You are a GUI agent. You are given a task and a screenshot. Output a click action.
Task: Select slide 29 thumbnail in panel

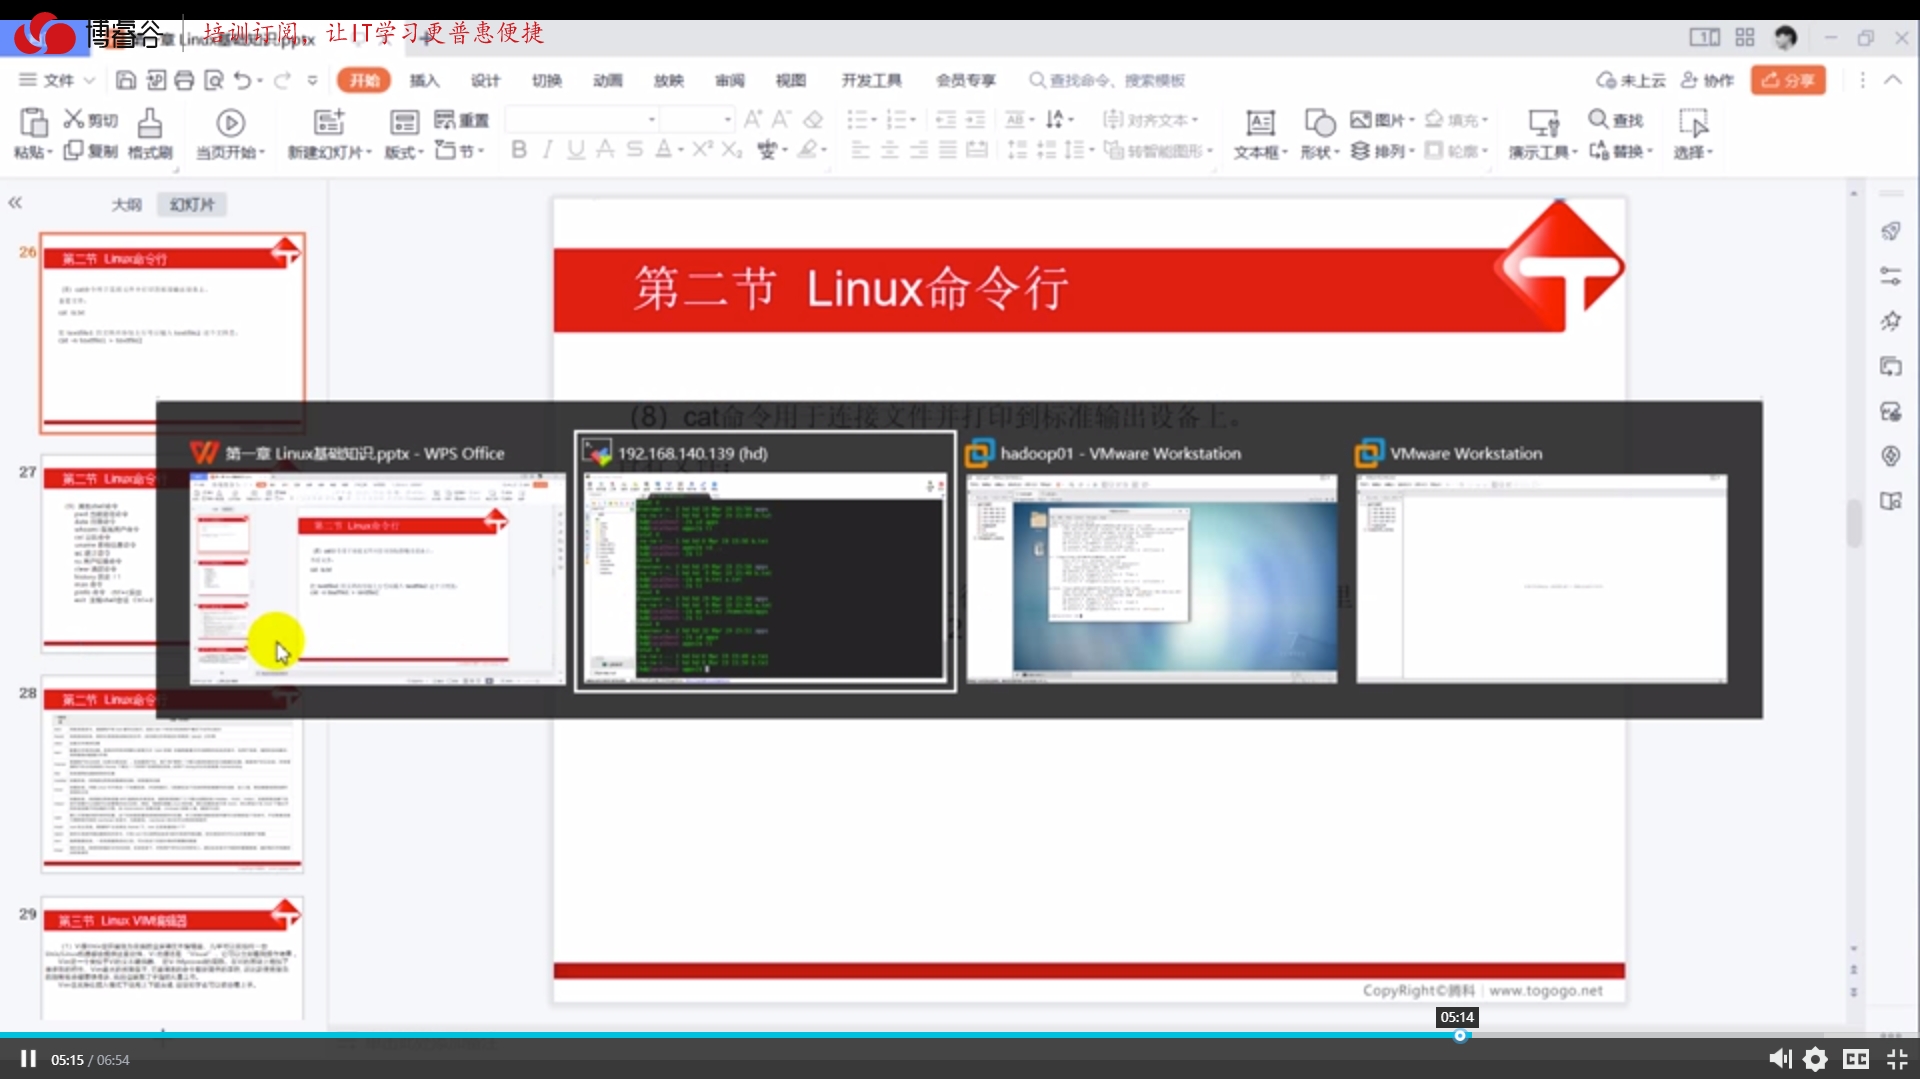172,958
